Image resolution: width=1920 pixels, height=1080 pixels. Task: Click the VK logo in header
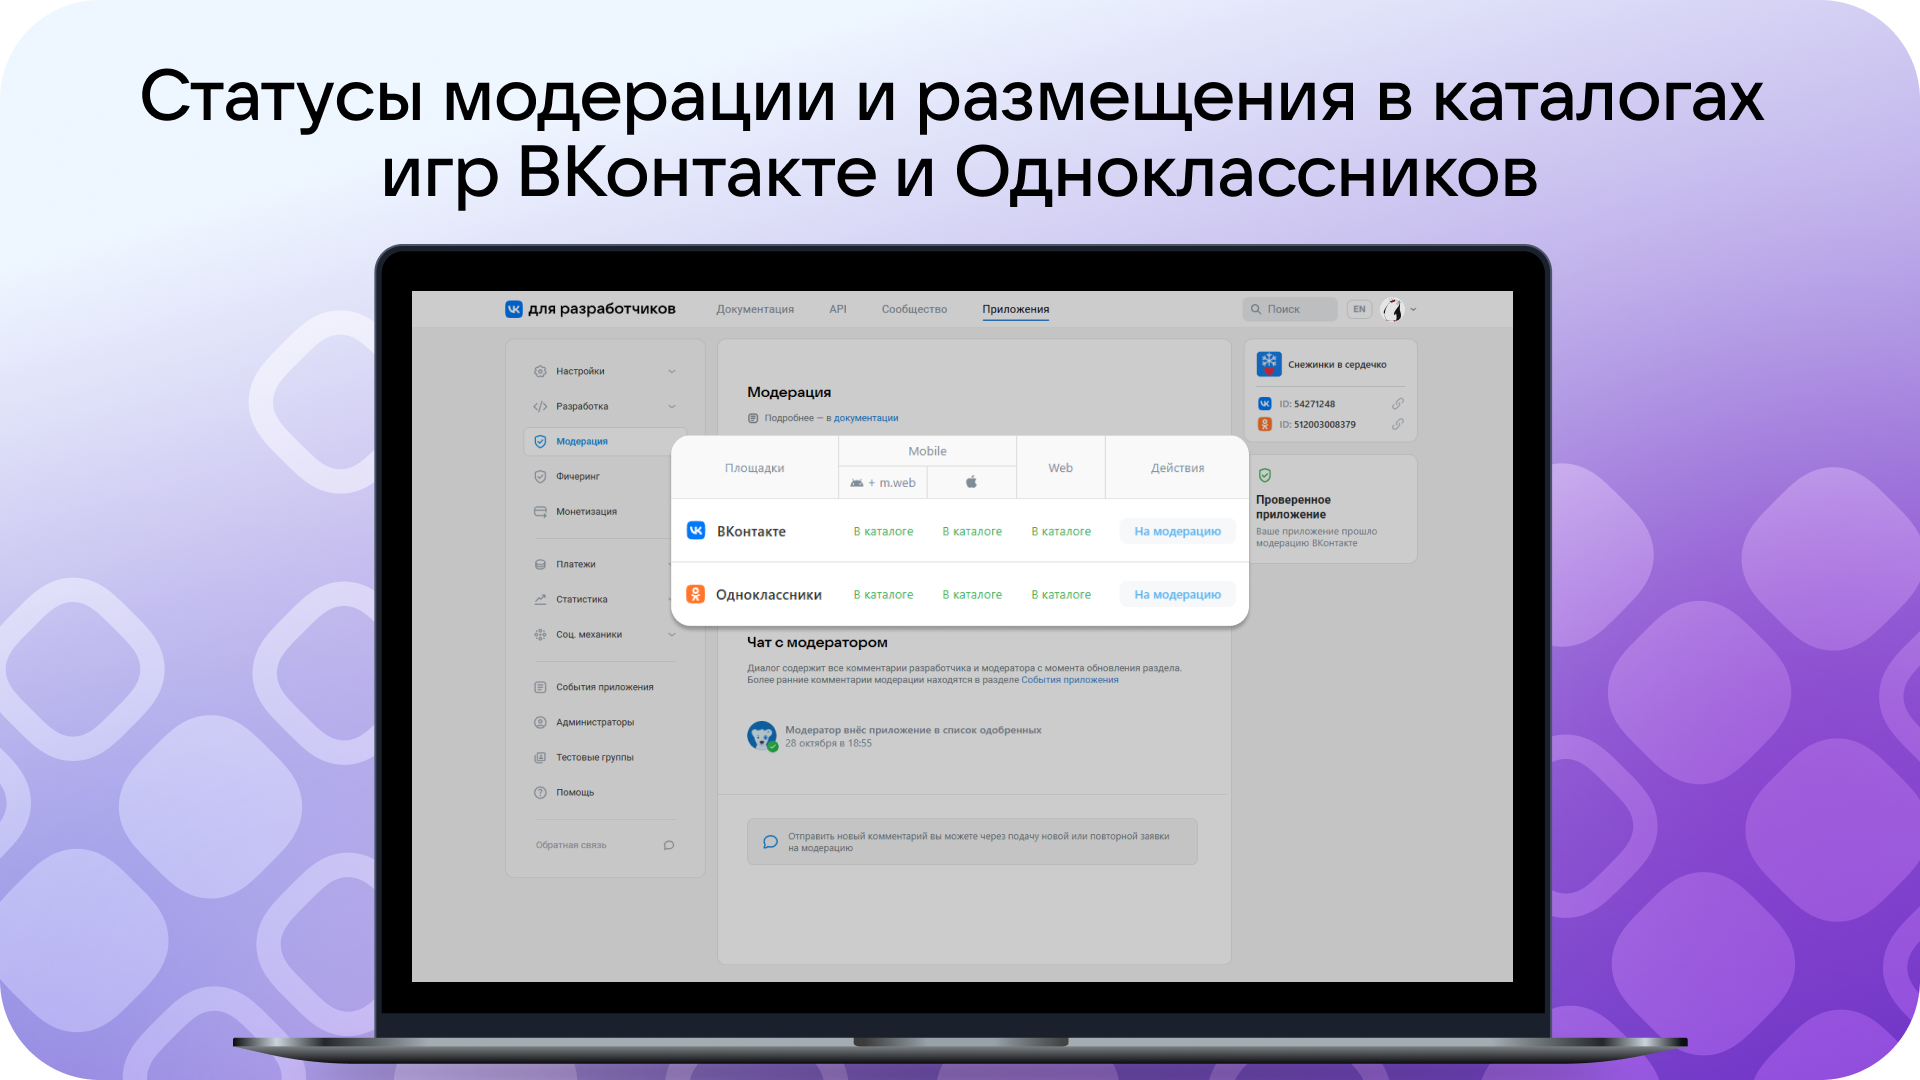(x=513, y=309)
